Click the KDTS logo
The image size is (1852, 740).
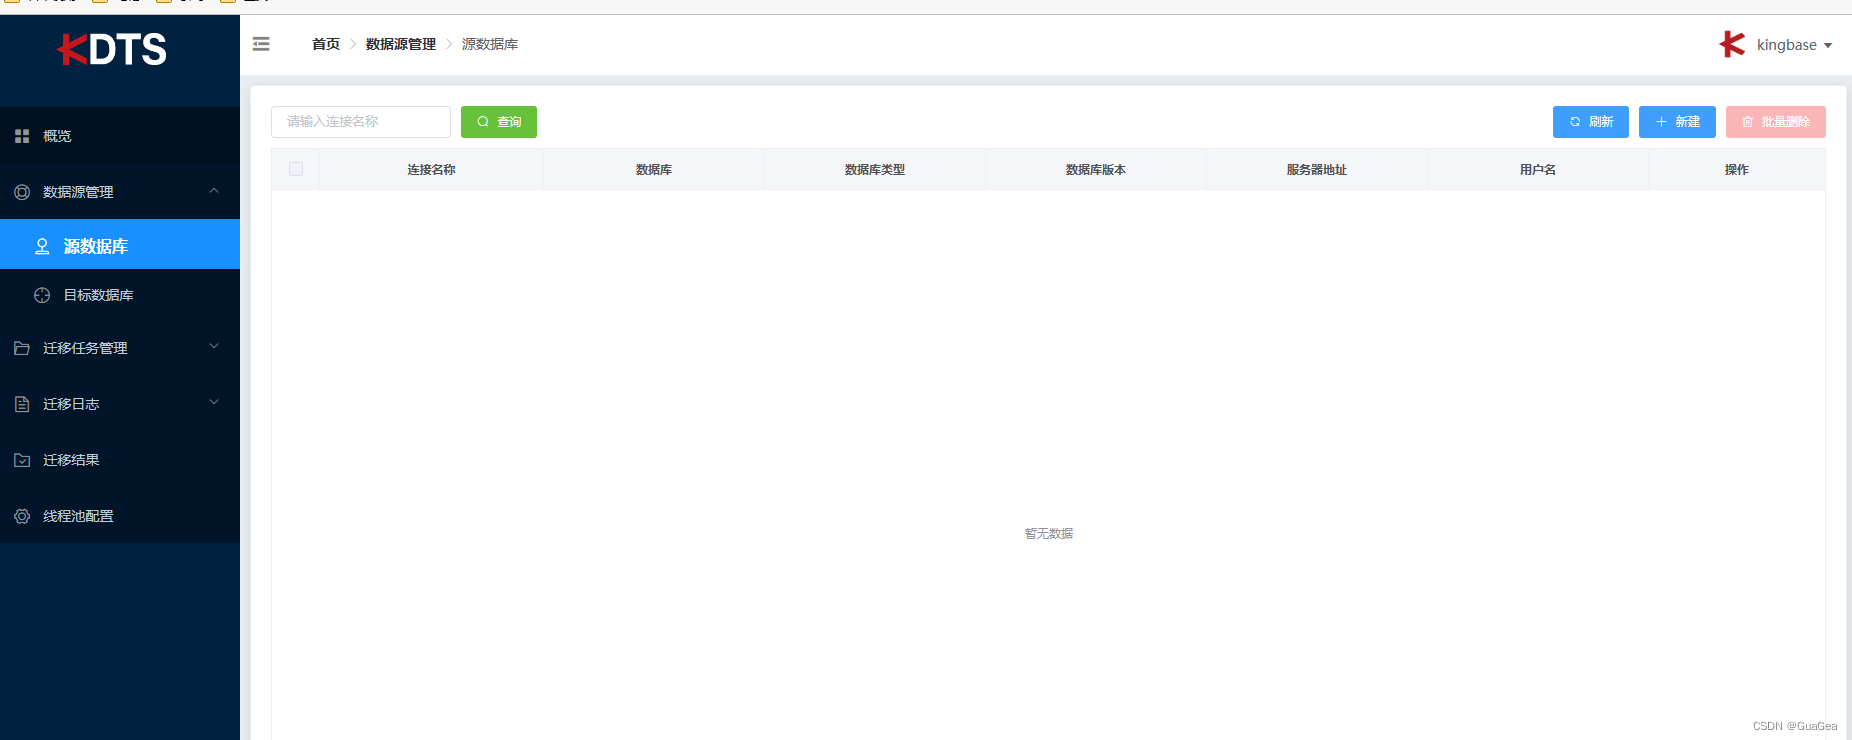pyautogui.click(x=112, y=49)
